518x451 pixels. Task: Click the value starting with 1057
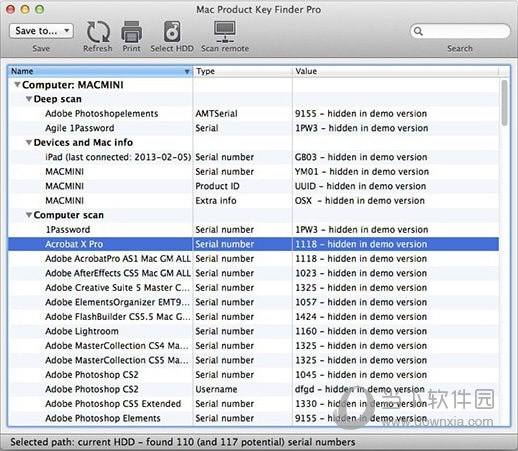tap(361, 302)
